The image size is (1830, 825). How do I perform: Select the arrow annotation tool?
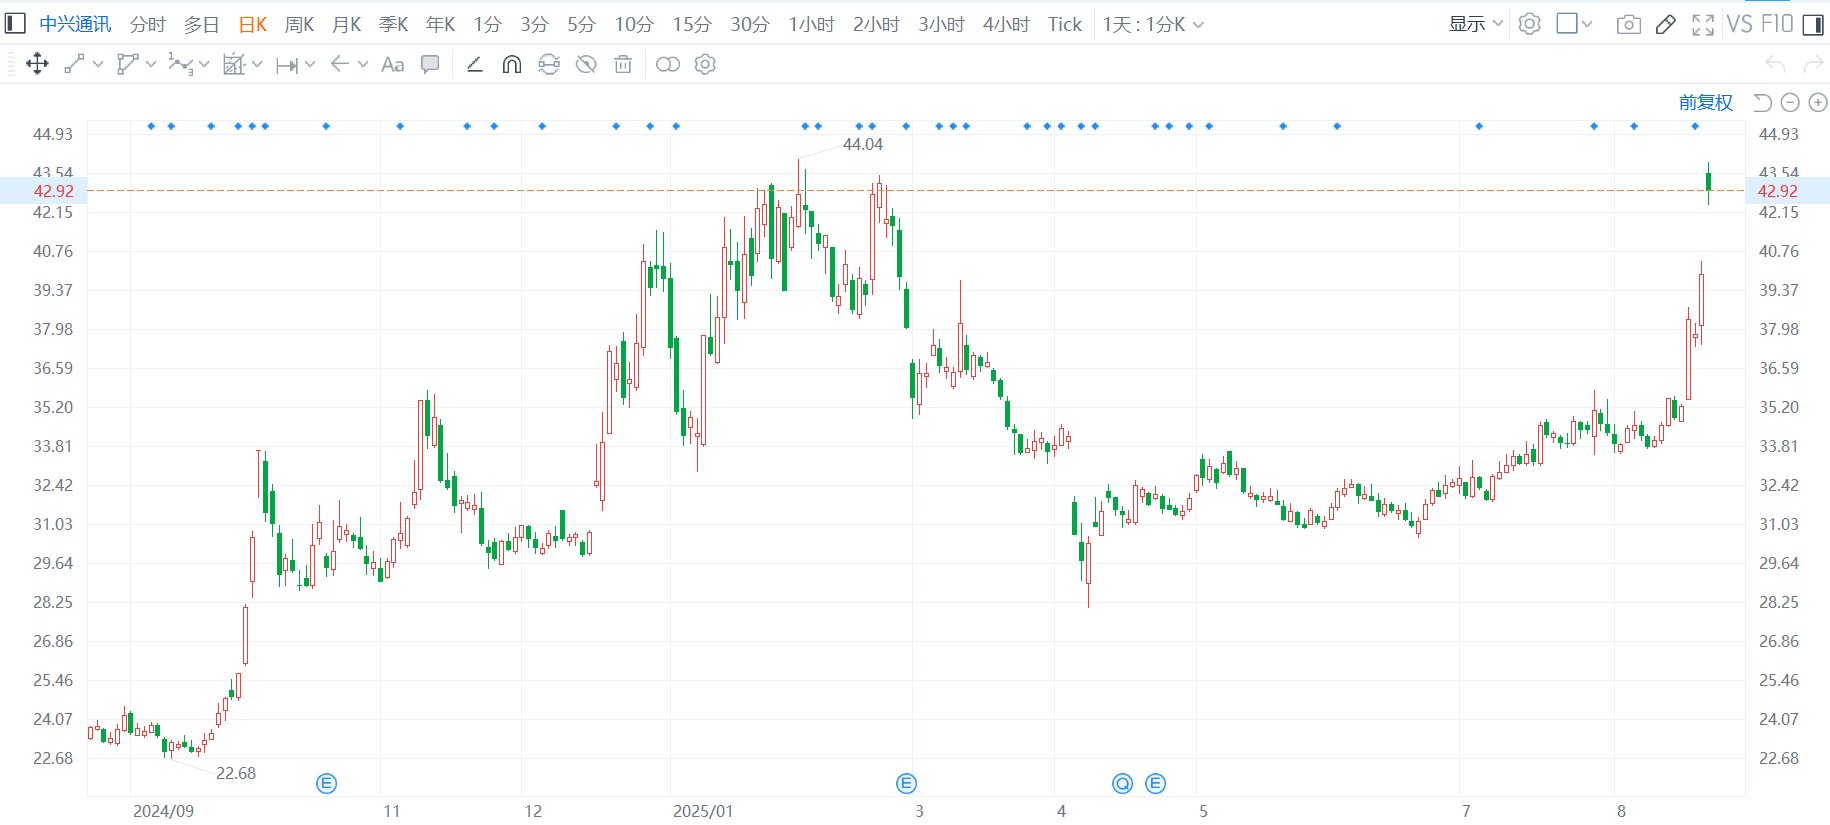[340, 64]
